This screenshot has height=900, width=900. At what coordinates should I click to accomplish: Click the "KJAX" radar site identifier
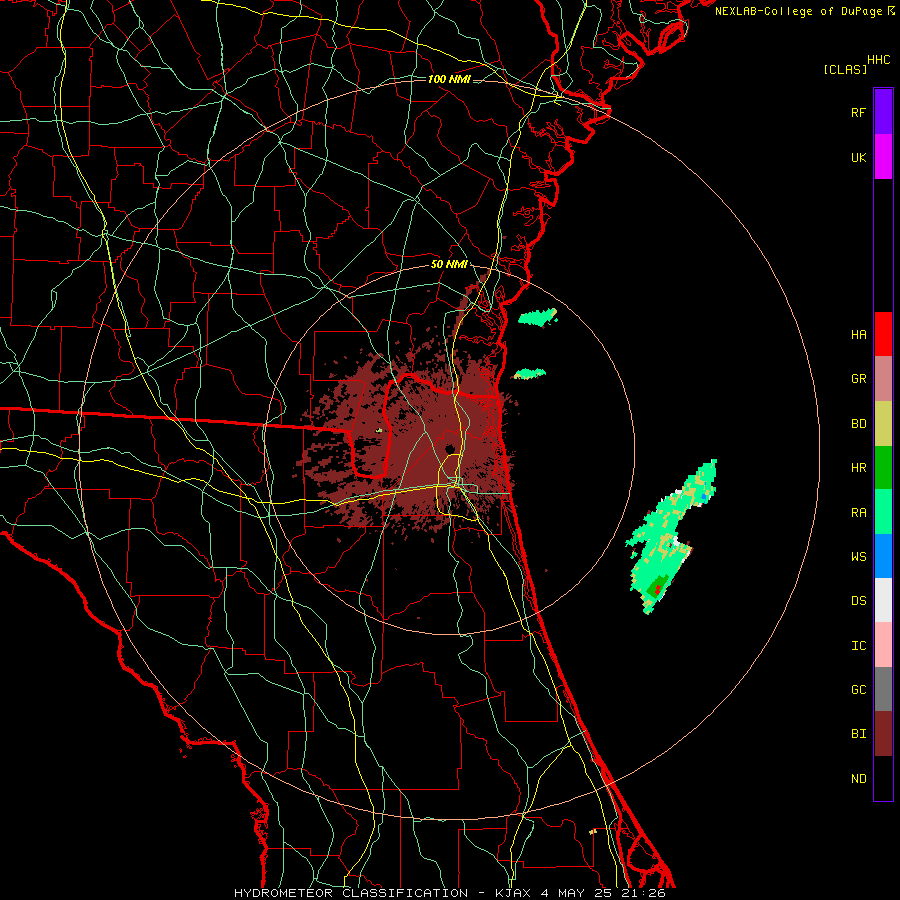coord(513,893)
